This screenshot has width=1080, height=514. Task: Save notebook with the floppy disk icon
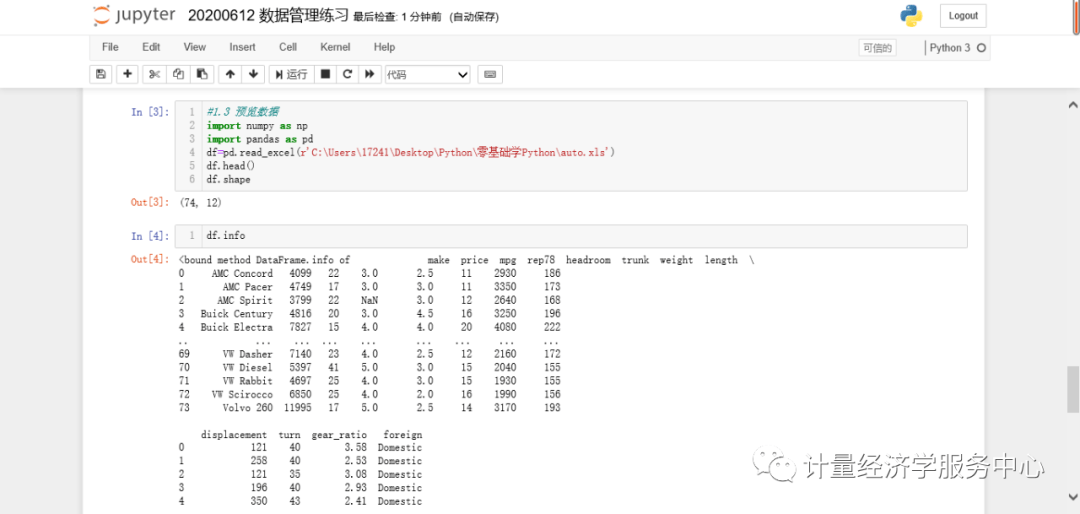[101, 74]
